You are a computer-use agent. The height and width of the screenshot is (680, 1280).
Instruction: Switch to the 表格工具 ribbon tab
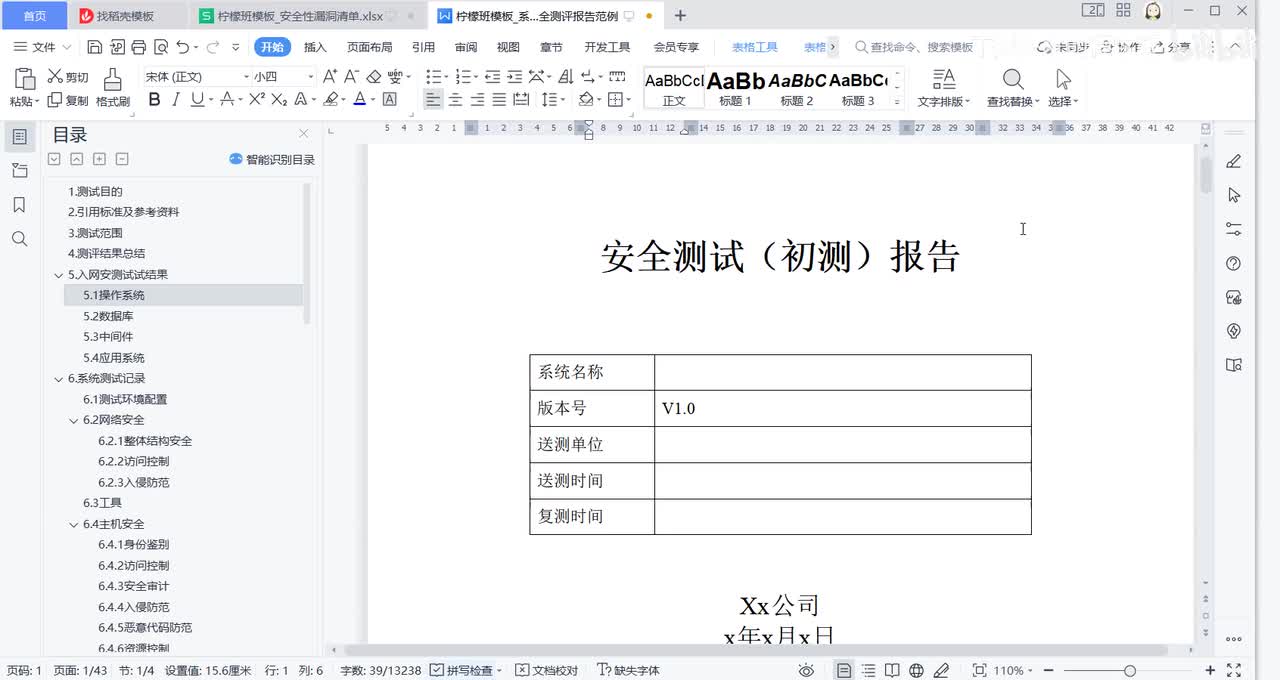pyautogui.click(x=754, y=47)
